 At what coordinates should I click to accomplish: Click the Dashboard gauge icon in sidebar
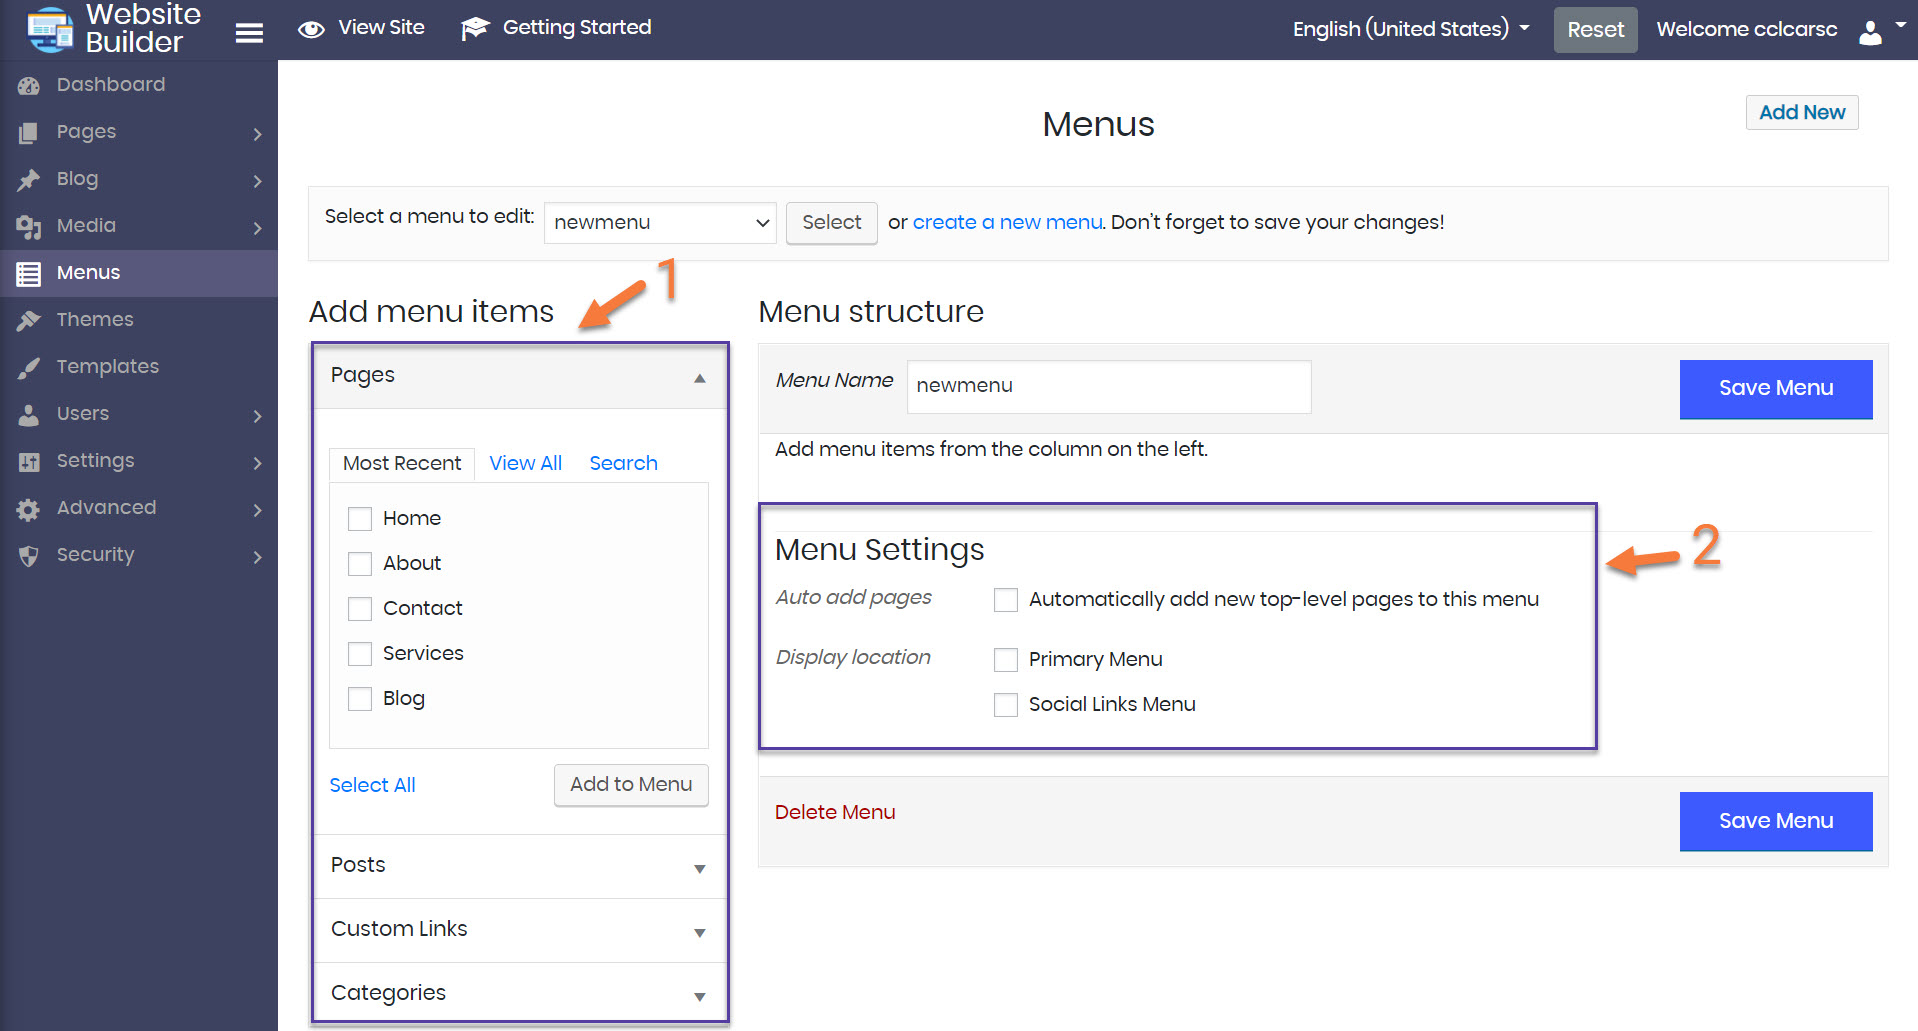click(x=29, y=86)
